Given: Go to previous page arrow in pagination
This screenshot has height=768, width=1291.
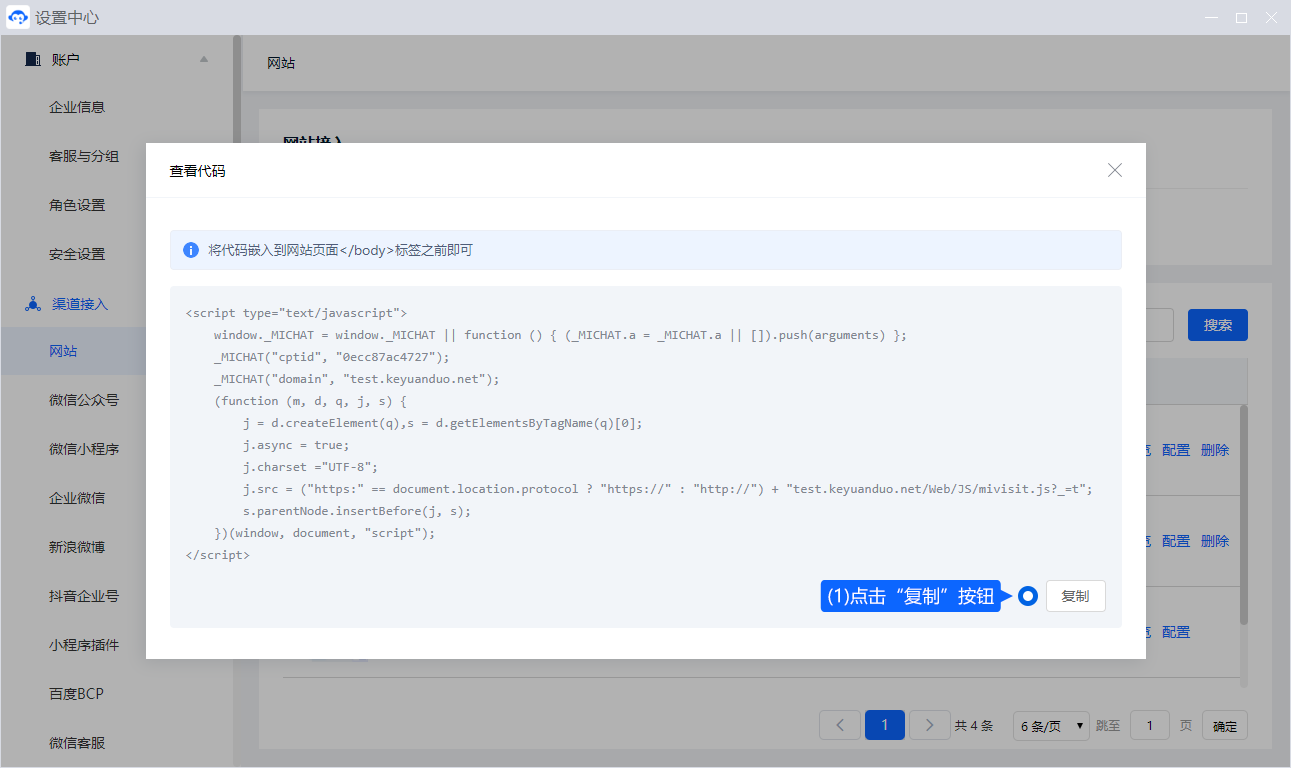Looking at the screenshot, I should [840, 725].
